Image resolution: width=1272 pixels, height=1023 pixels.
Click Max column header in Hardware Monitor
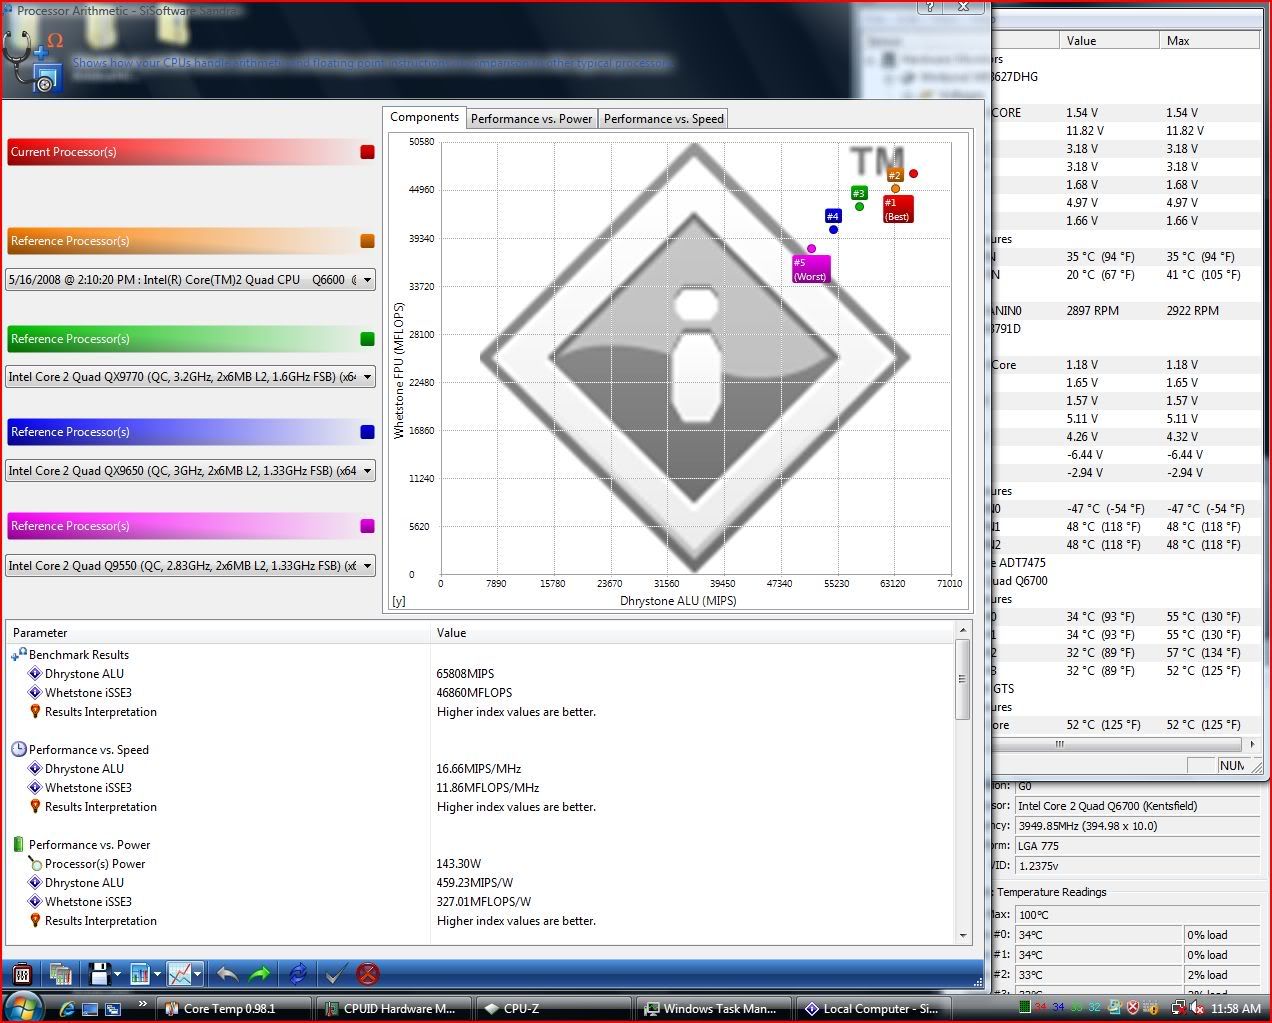[1209, 40]
